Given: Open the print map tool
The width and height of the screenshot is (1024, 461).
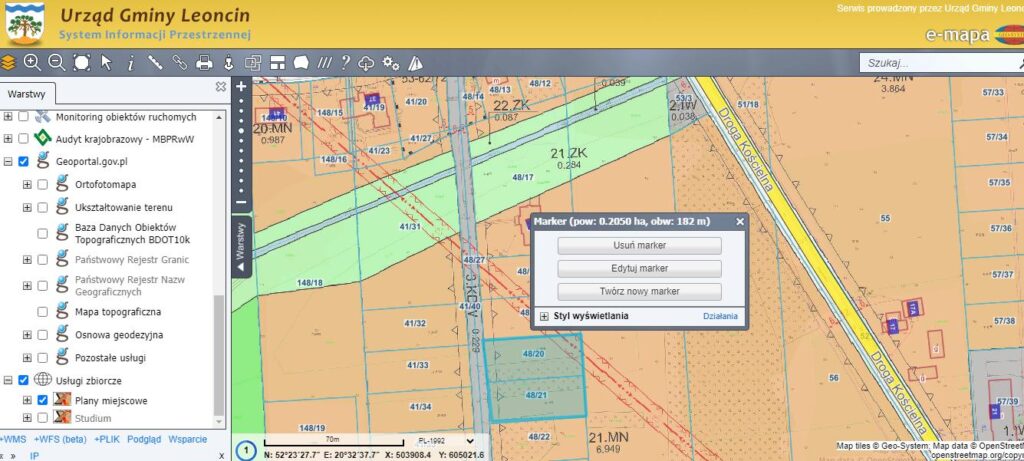Looking at the screenshot, I should [x=204, y=63].
